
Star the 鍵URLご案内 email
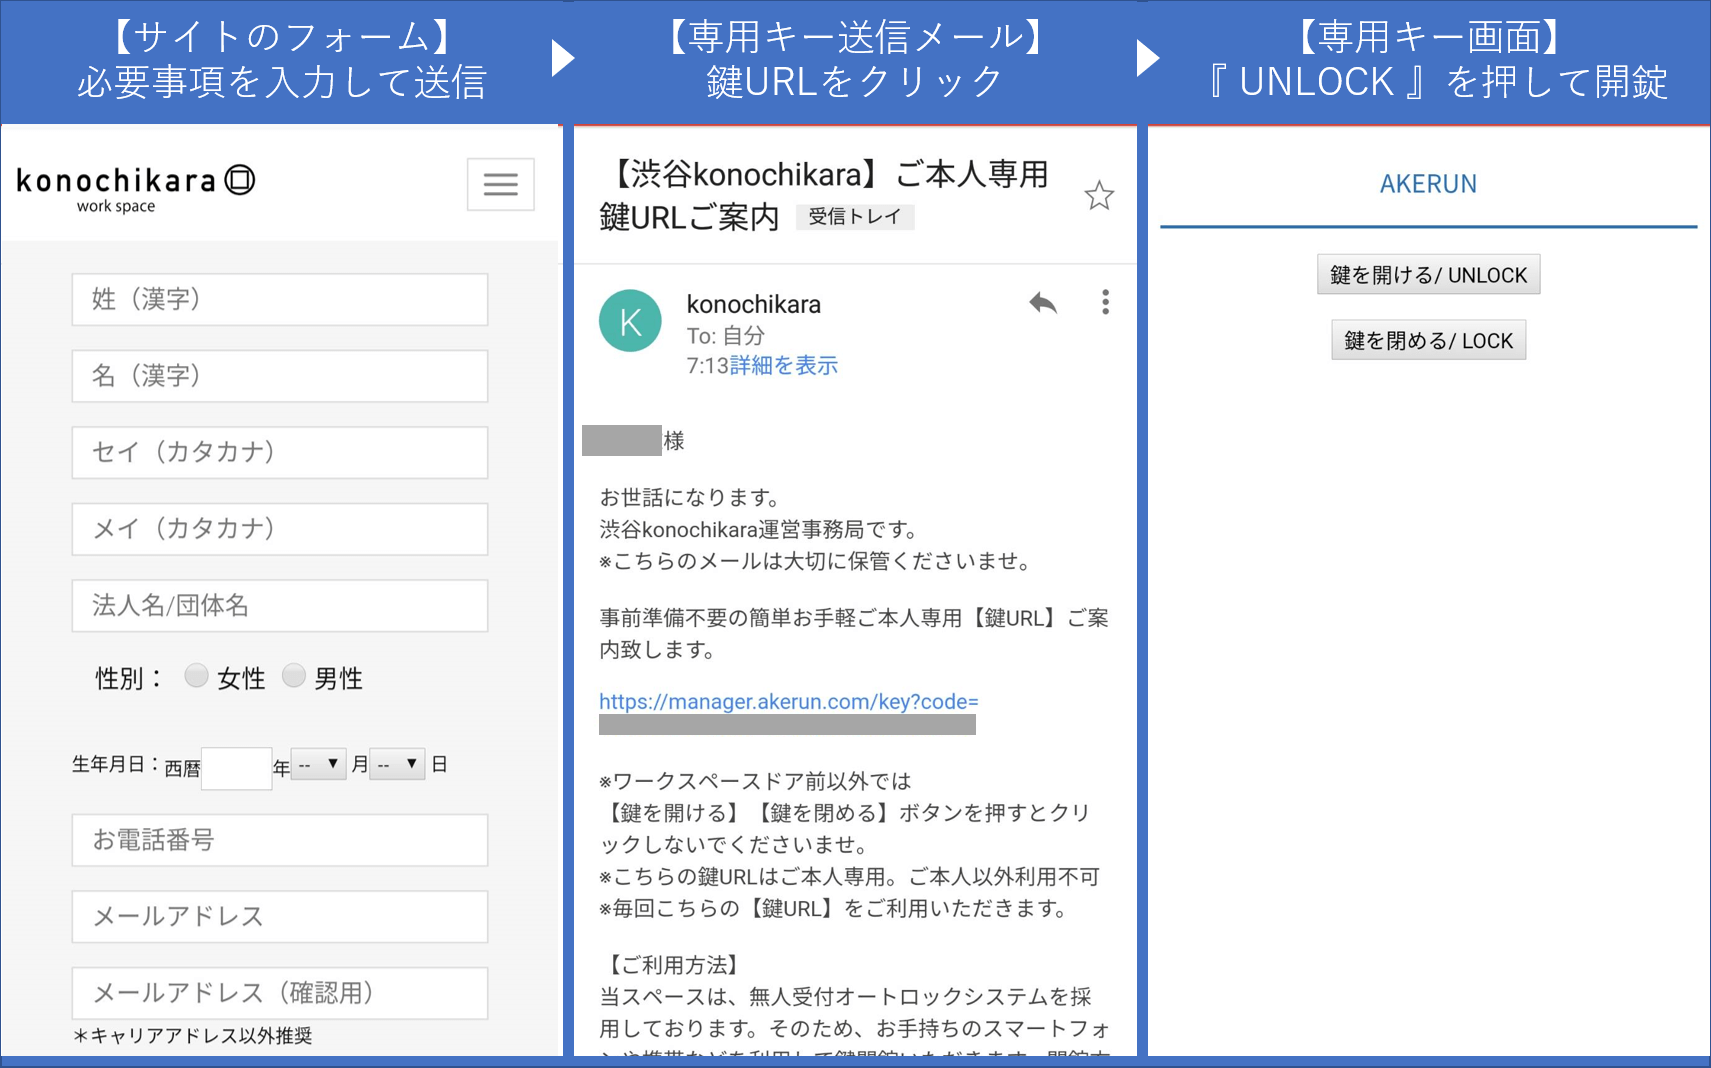tap(1099, 196)
